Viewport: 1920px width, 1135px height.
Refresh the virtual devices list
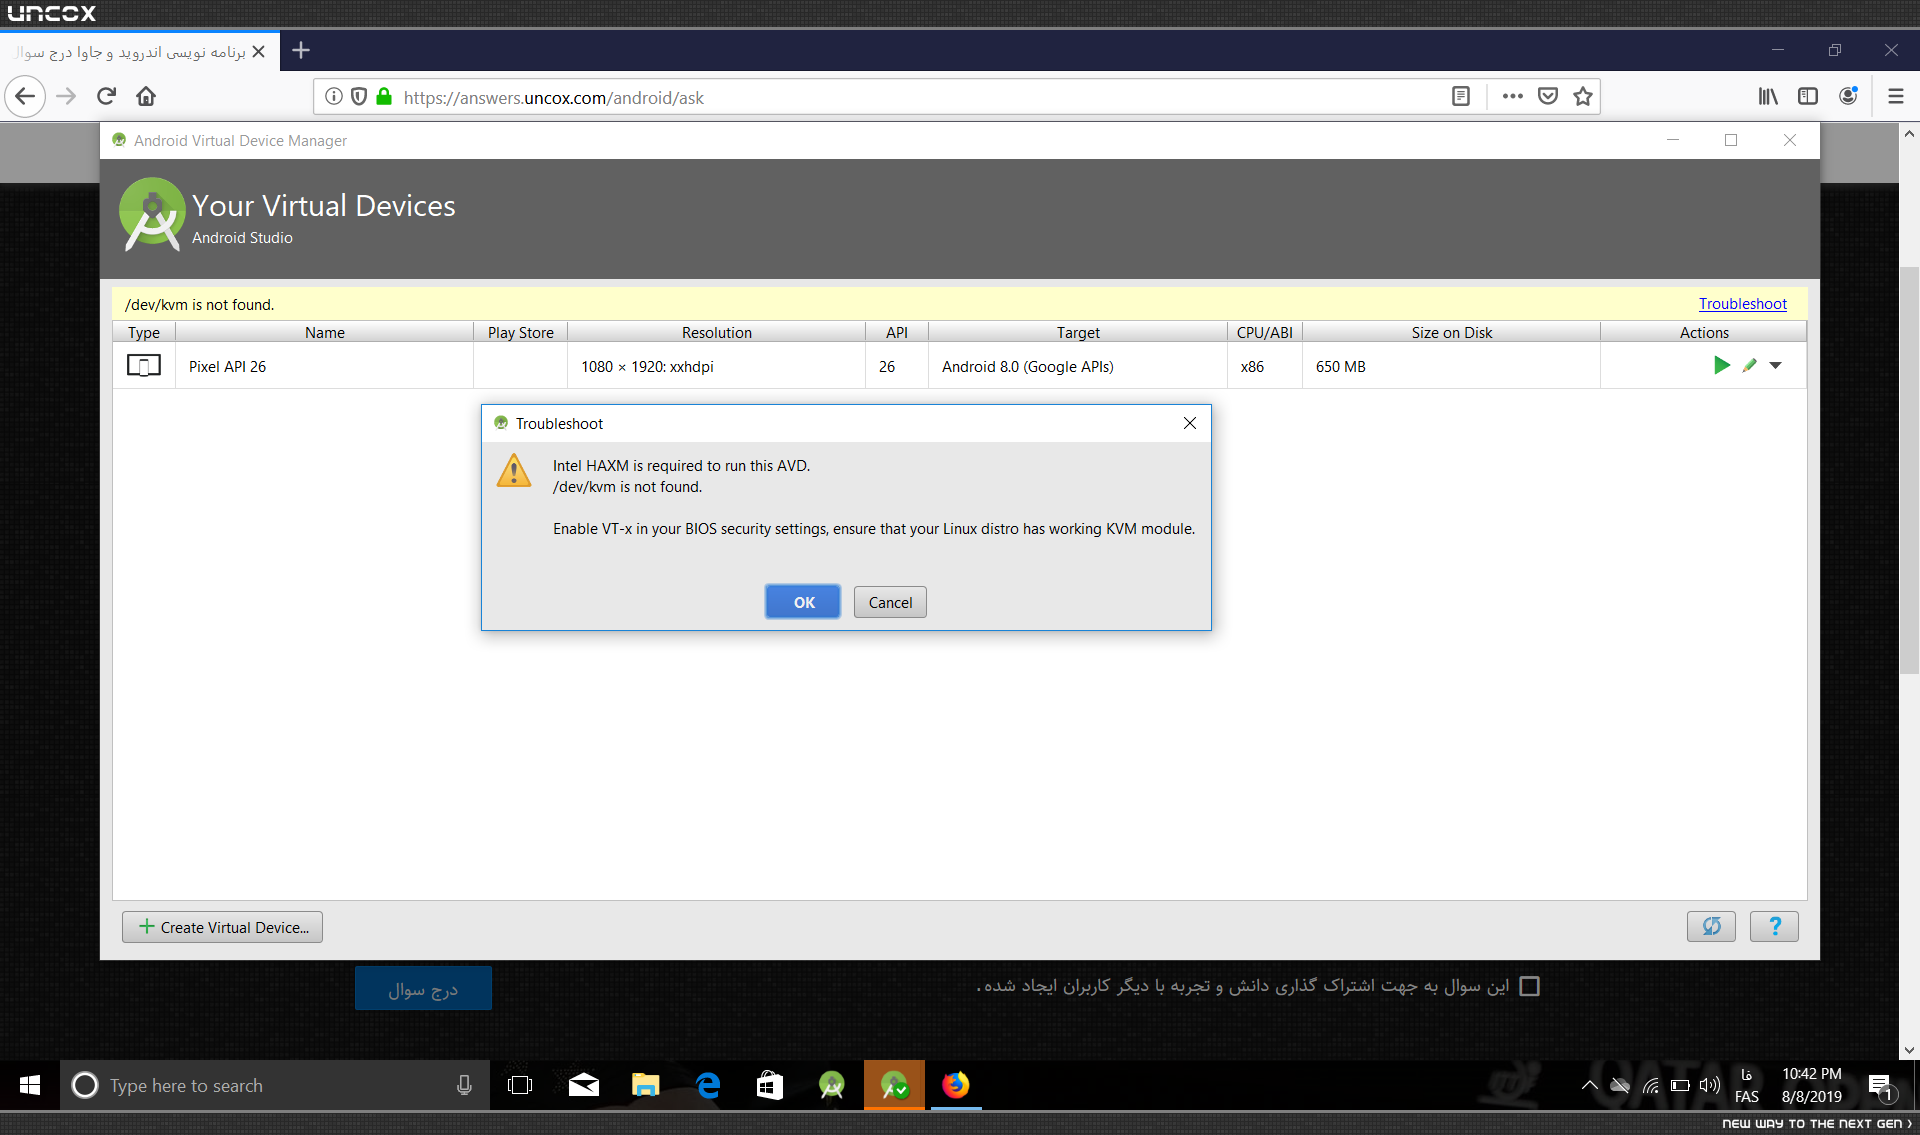[1711, 927]
